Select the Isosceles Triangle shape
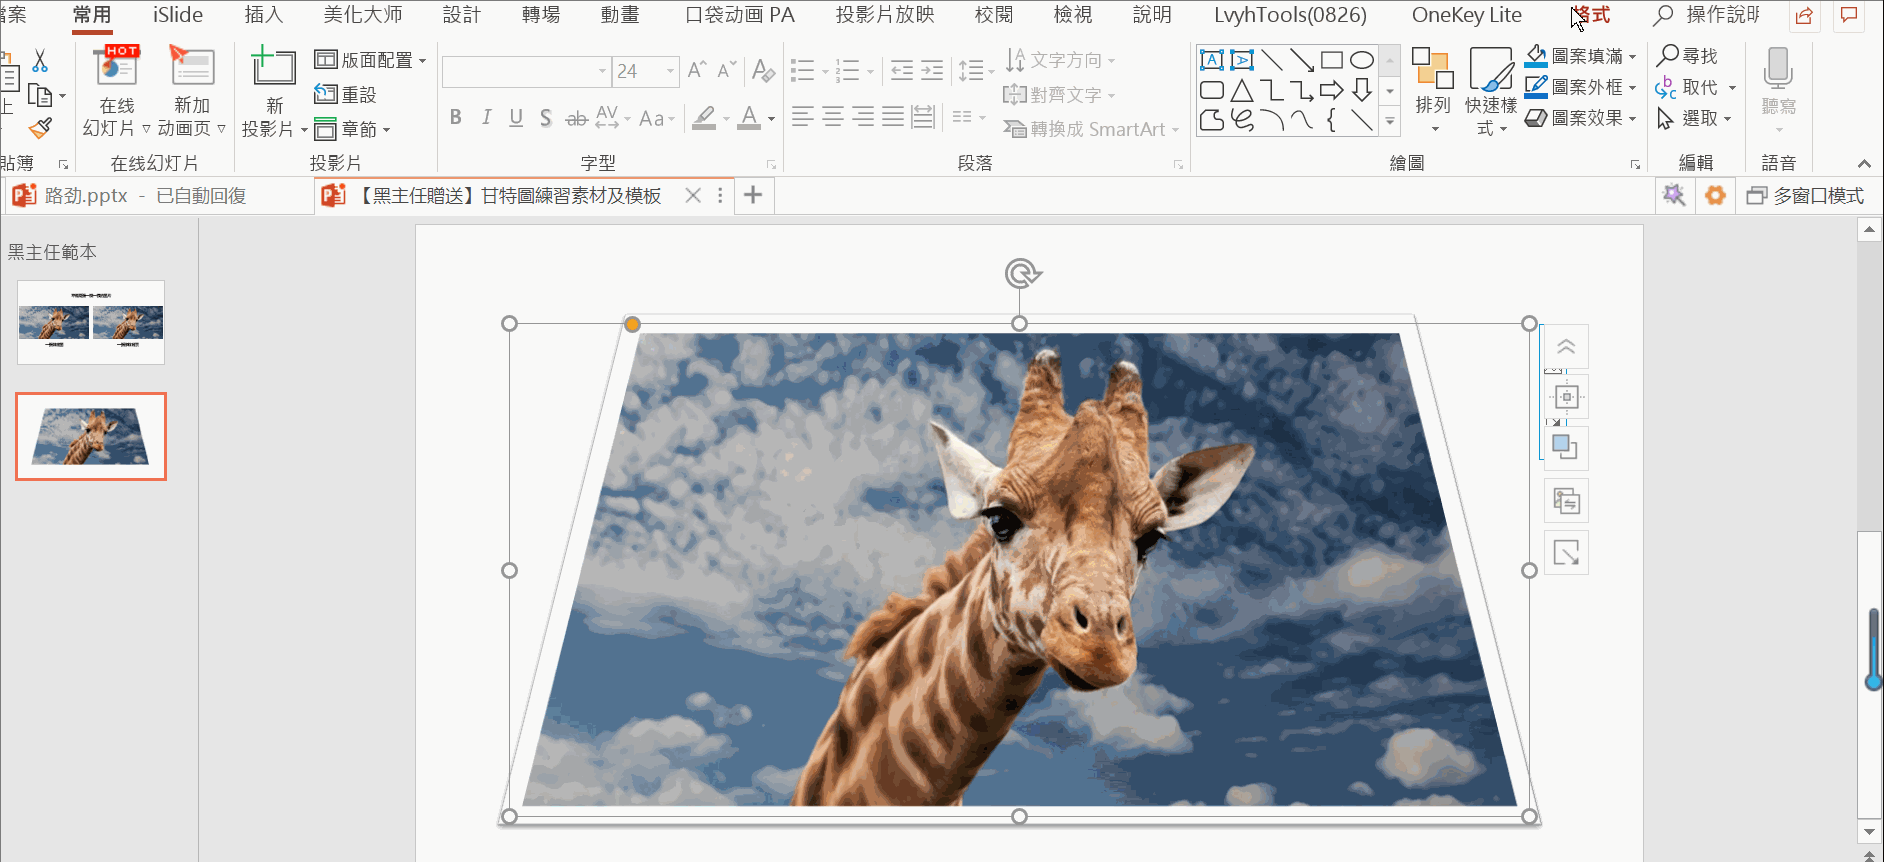Image resolution: width=1884 pixels, height=862 pixels. 1242,91
